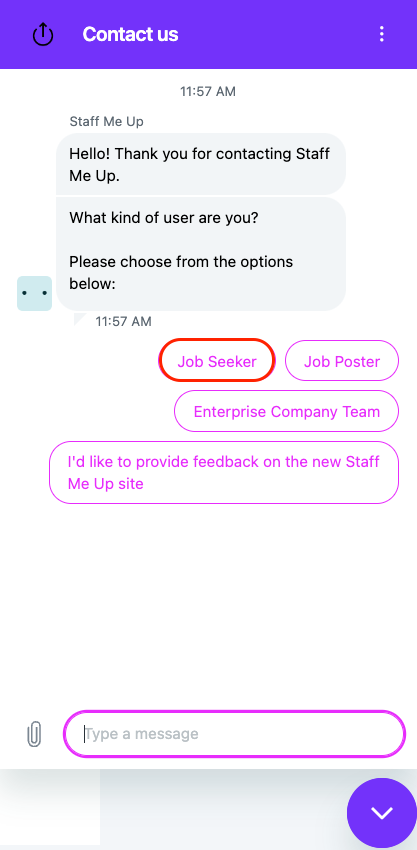Click the Staff Me Up sender name
417x850 pixels.
(x=106, y=121)
